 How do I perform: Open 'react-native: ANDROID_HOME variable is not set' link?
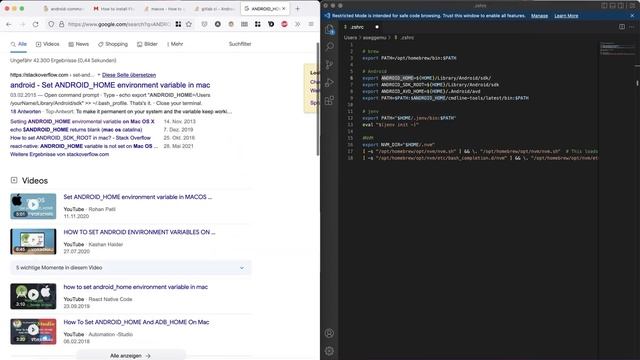coord(84,146)
